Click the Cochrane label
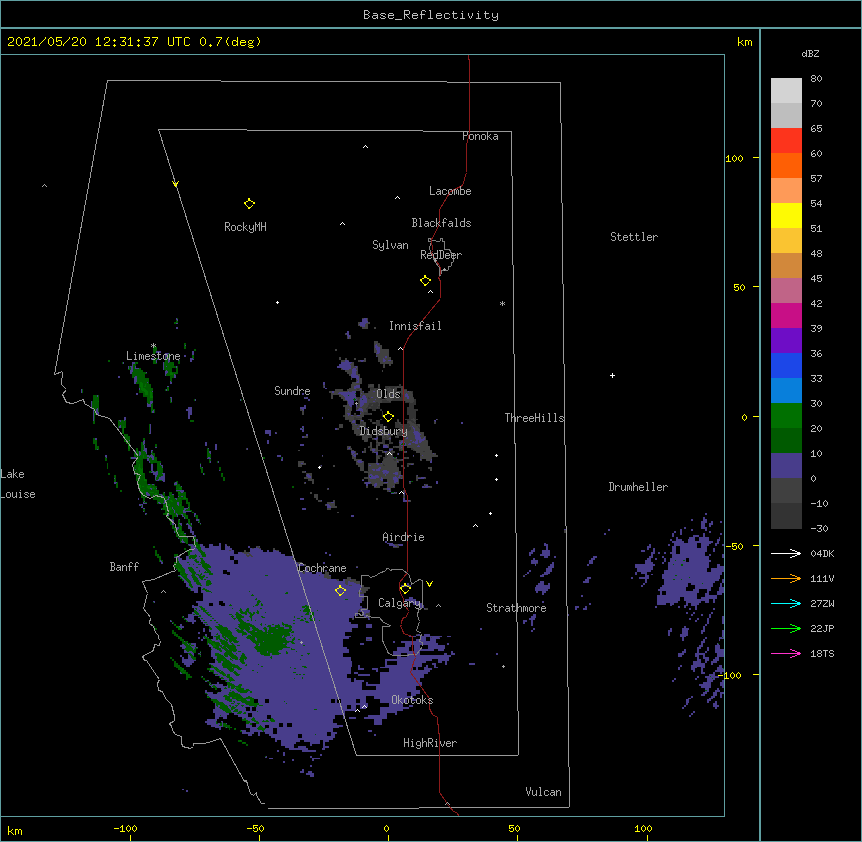 pos(322,568)
